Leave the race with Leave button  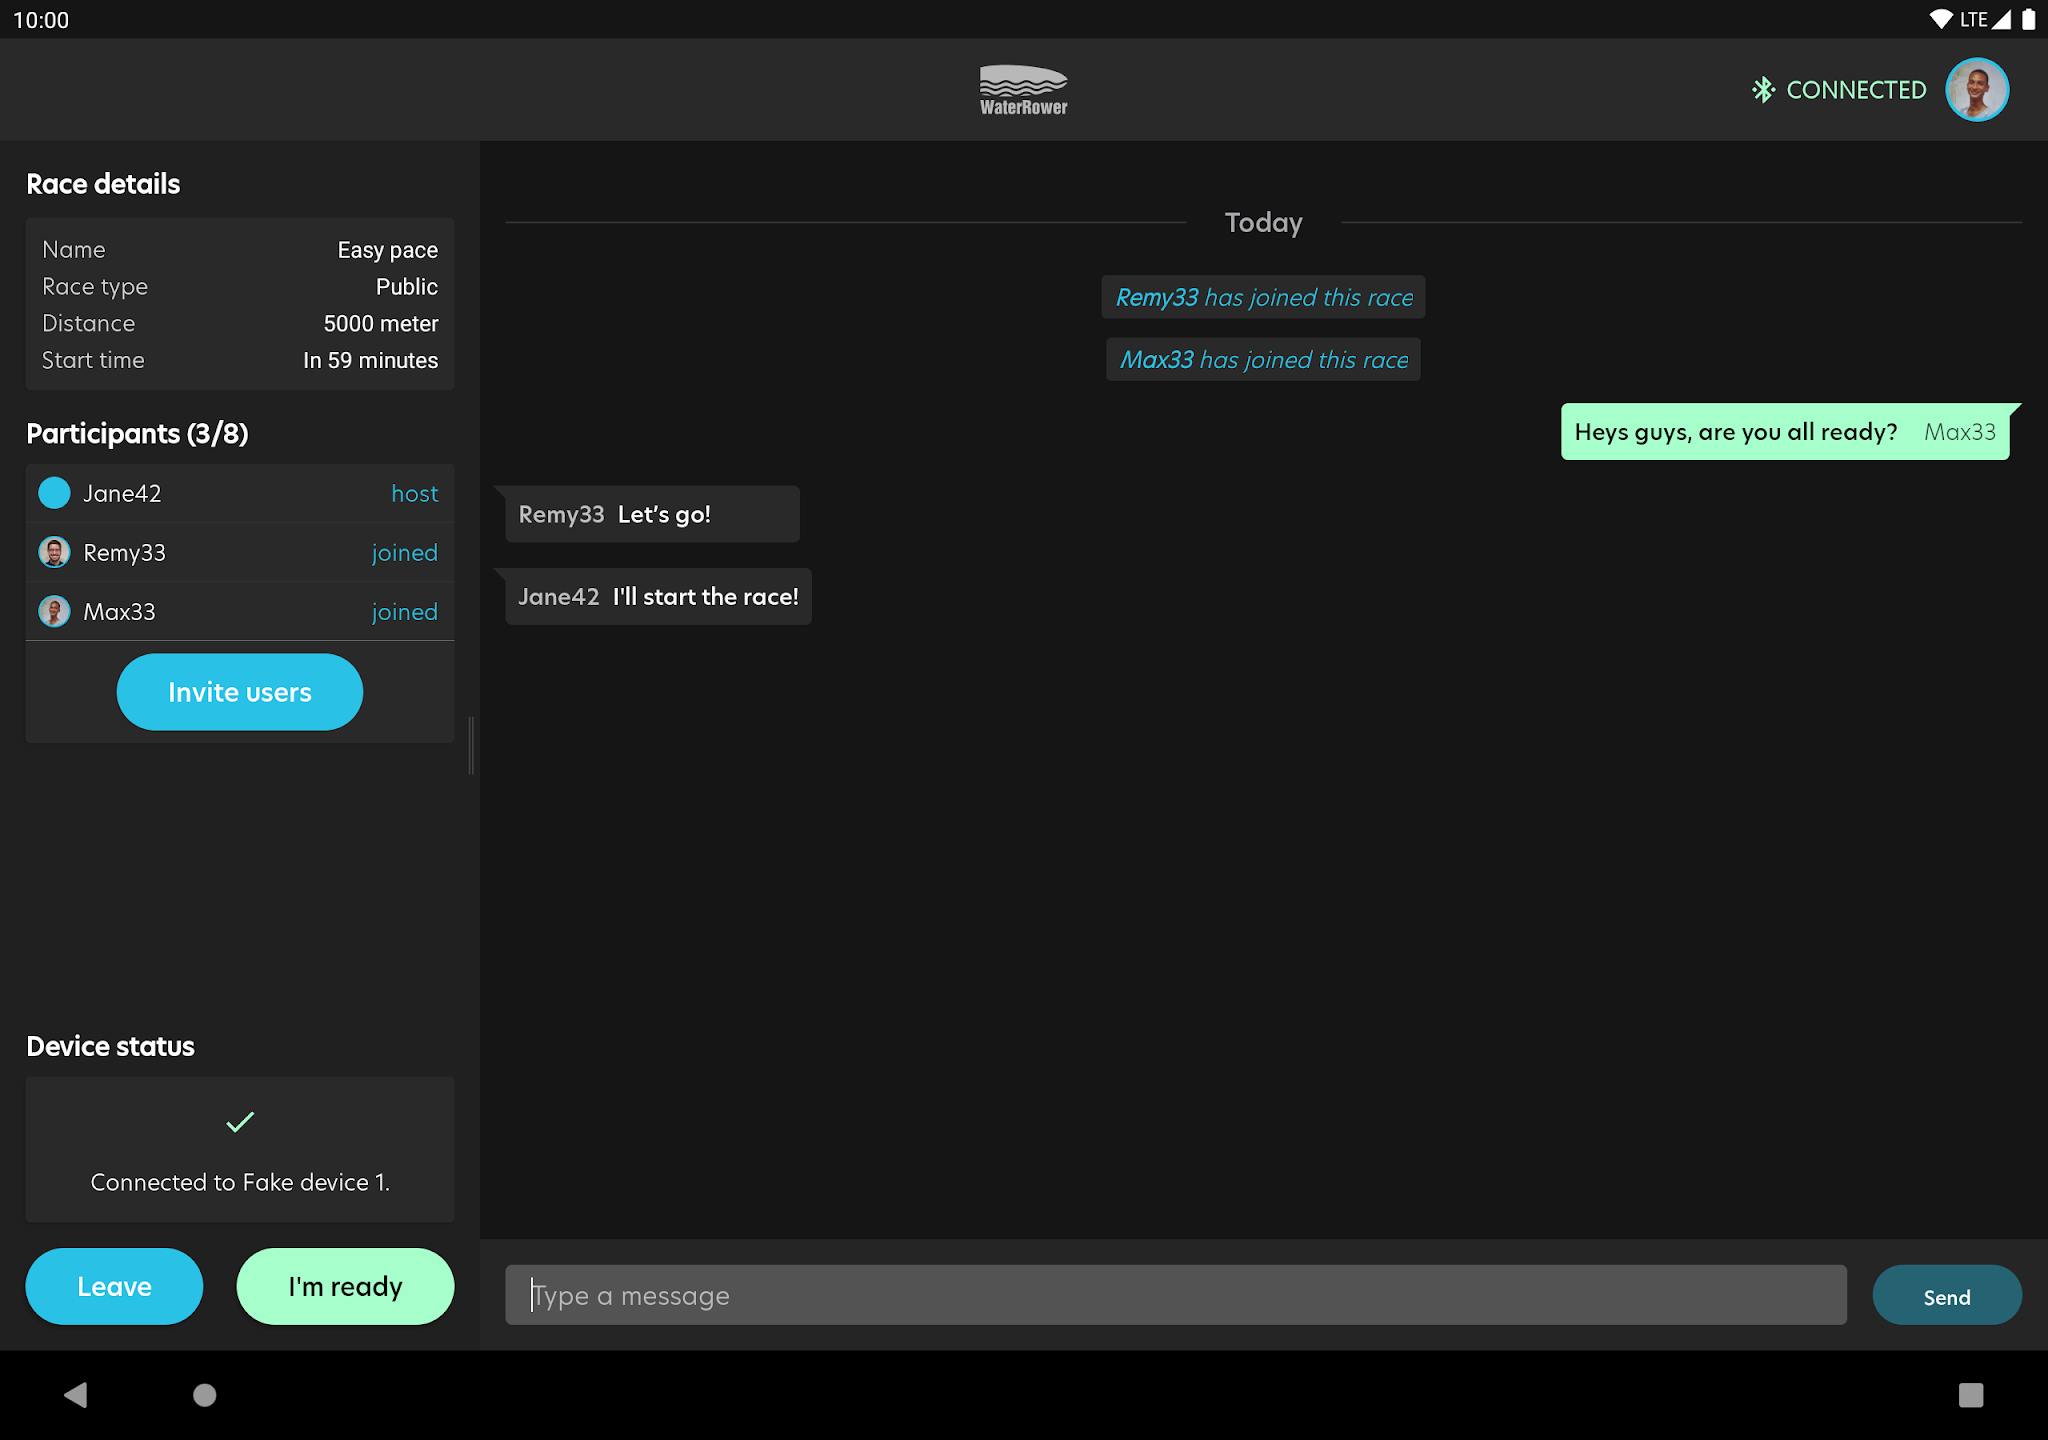[114, 1286]
